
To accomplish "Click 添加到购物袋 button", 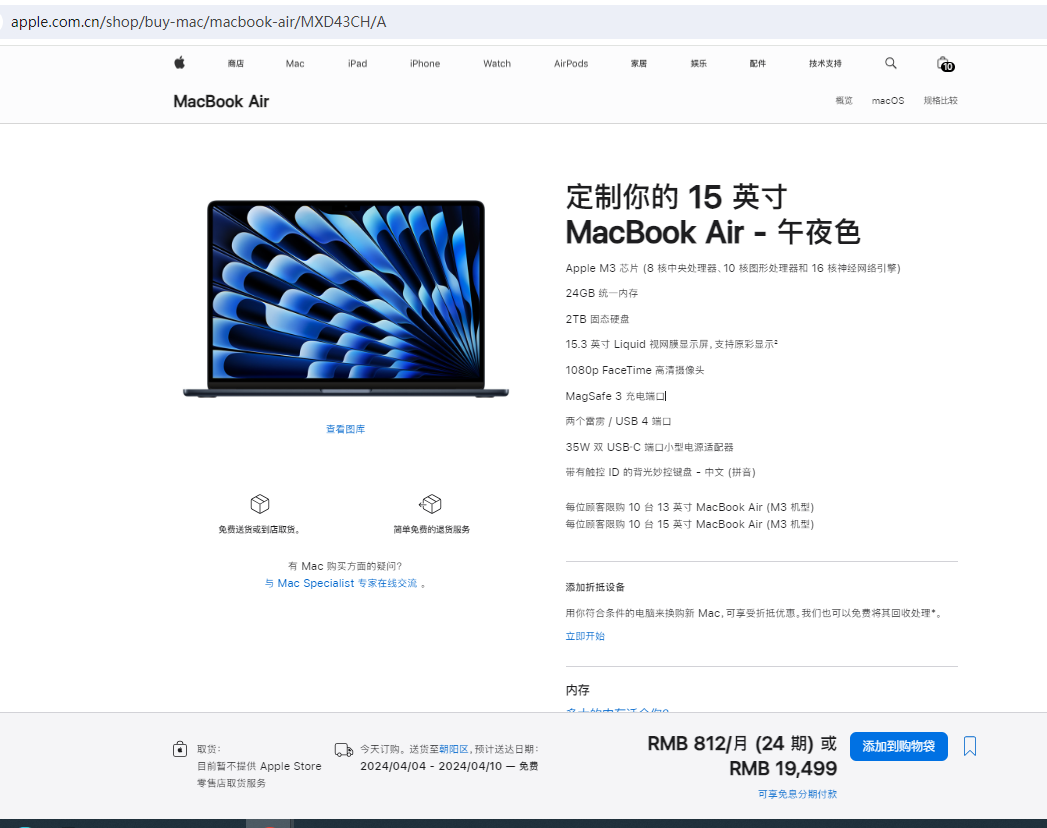I will pos(899,746).
